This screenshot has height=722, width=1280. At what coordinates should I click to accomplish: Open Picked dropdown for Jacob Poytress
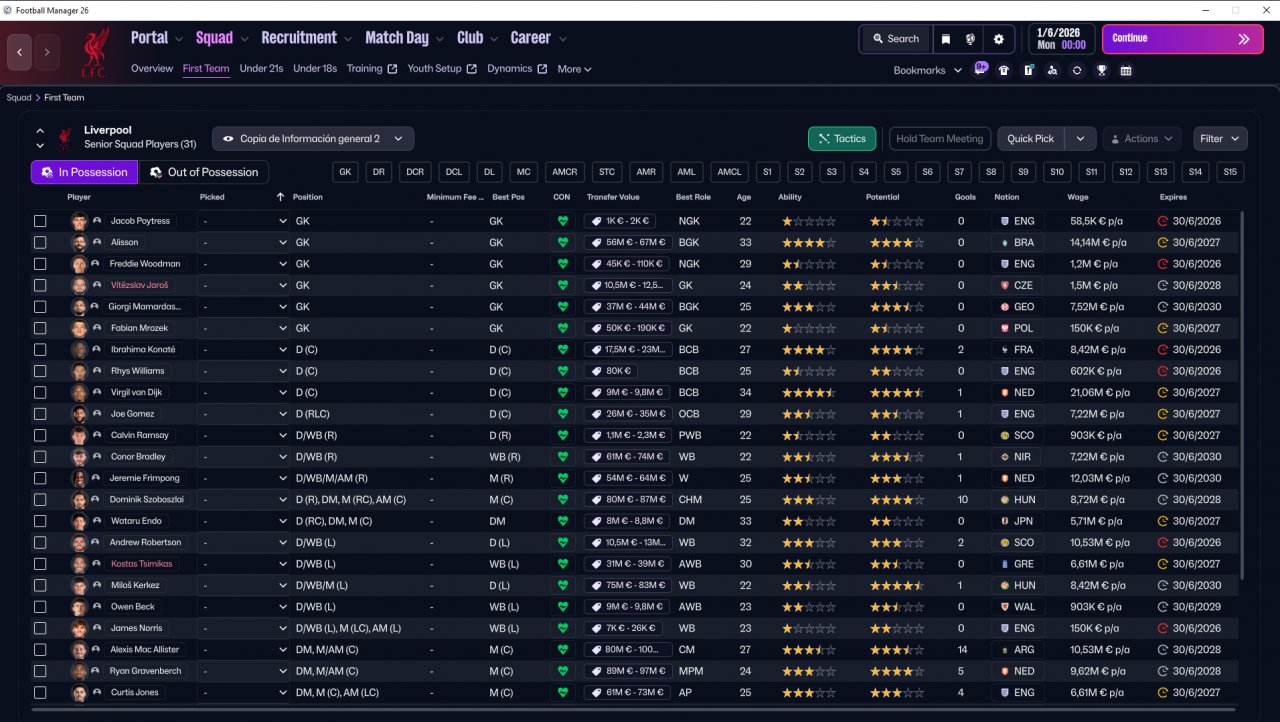coord(243,221)
